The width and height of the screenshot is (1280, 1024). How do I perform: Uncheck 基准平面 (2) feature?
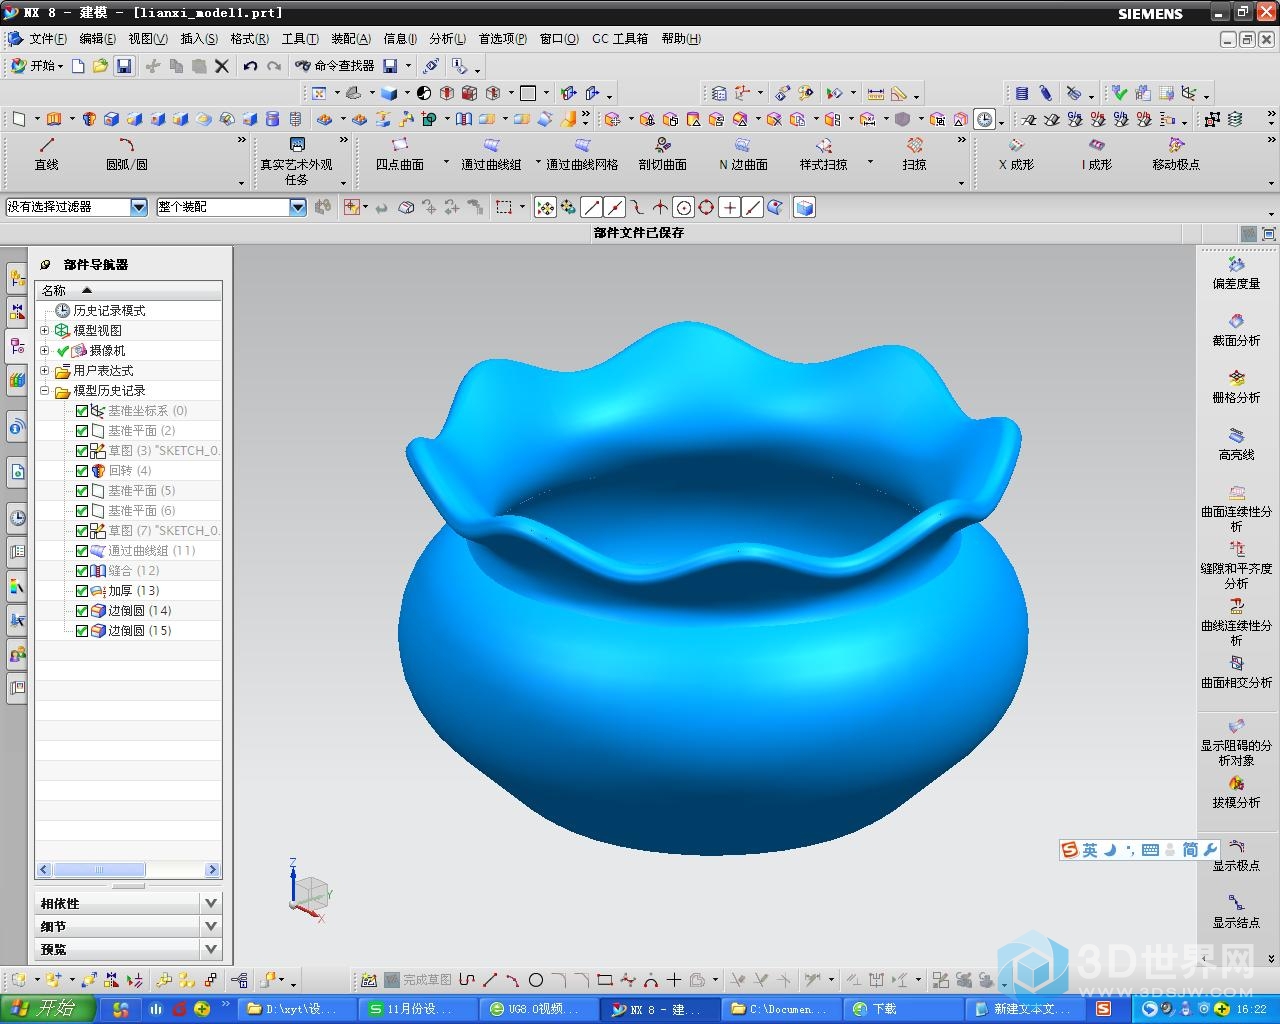[x=82, y=431]
